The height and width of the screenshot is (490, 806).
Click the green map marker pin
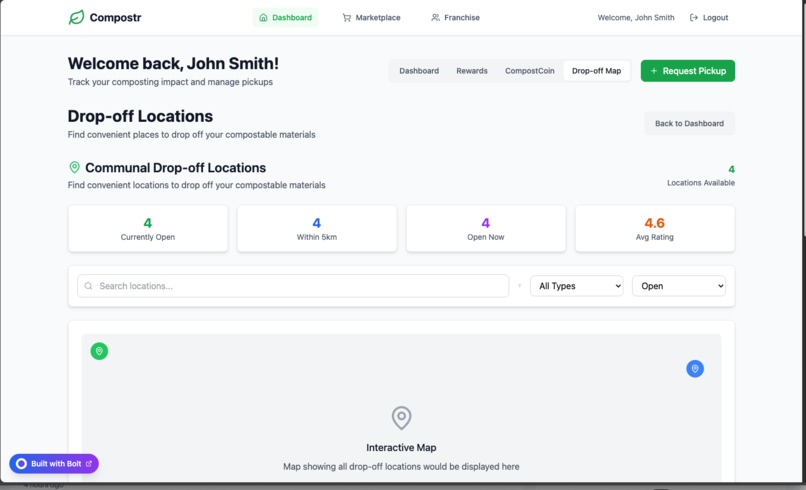(99, 351)
